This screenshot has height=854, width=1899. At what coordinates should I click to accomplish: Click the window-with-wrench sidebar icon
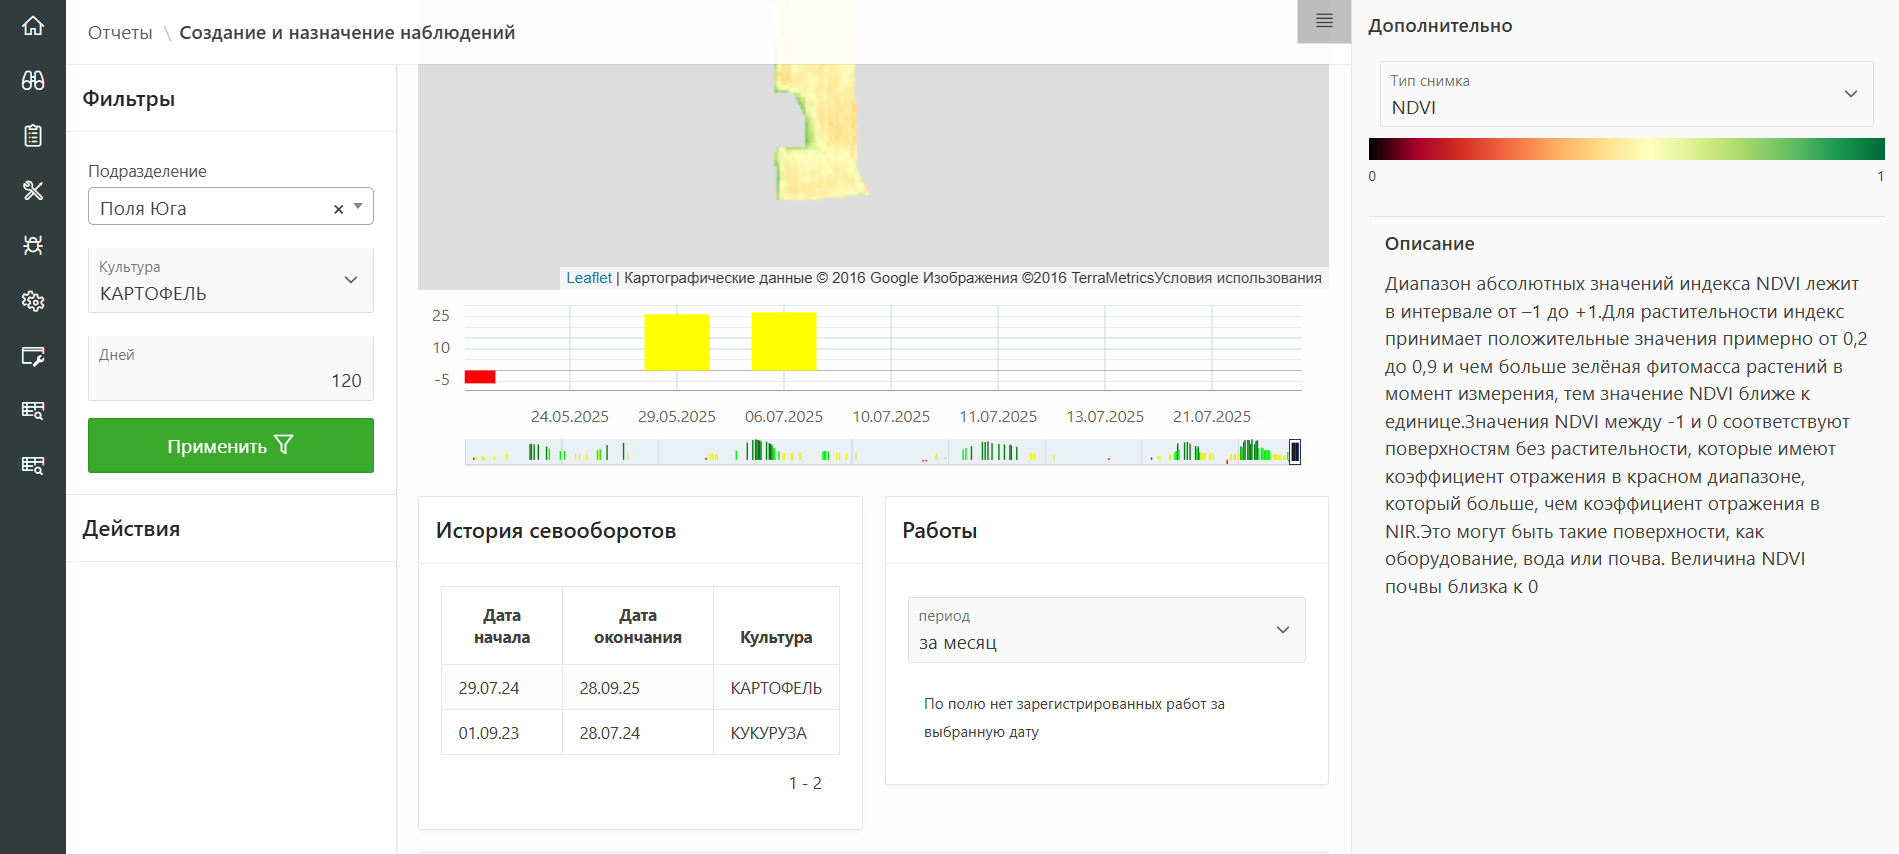coord(33,356)
